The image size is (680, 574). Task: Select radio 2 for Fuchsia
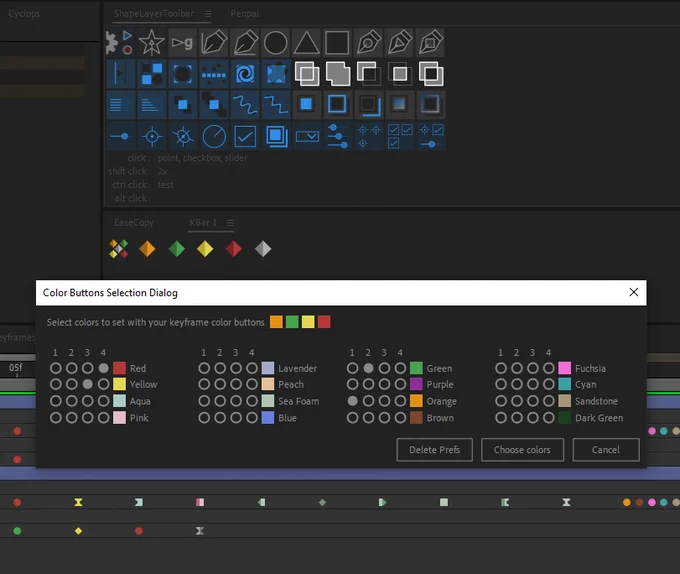[x=517, y=368]
